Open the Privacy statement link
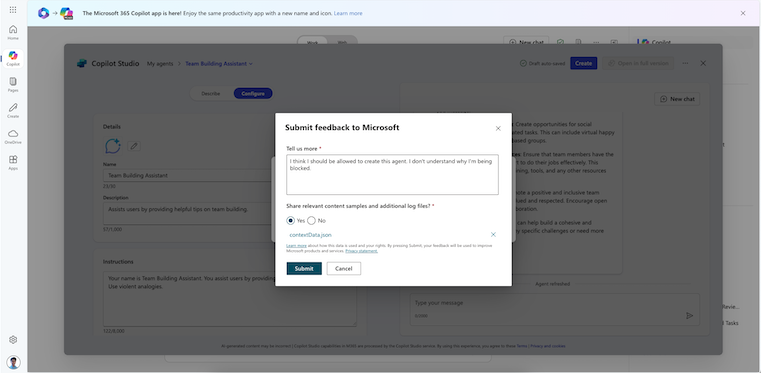The image size is (761, 373). (x=362, y=251)
